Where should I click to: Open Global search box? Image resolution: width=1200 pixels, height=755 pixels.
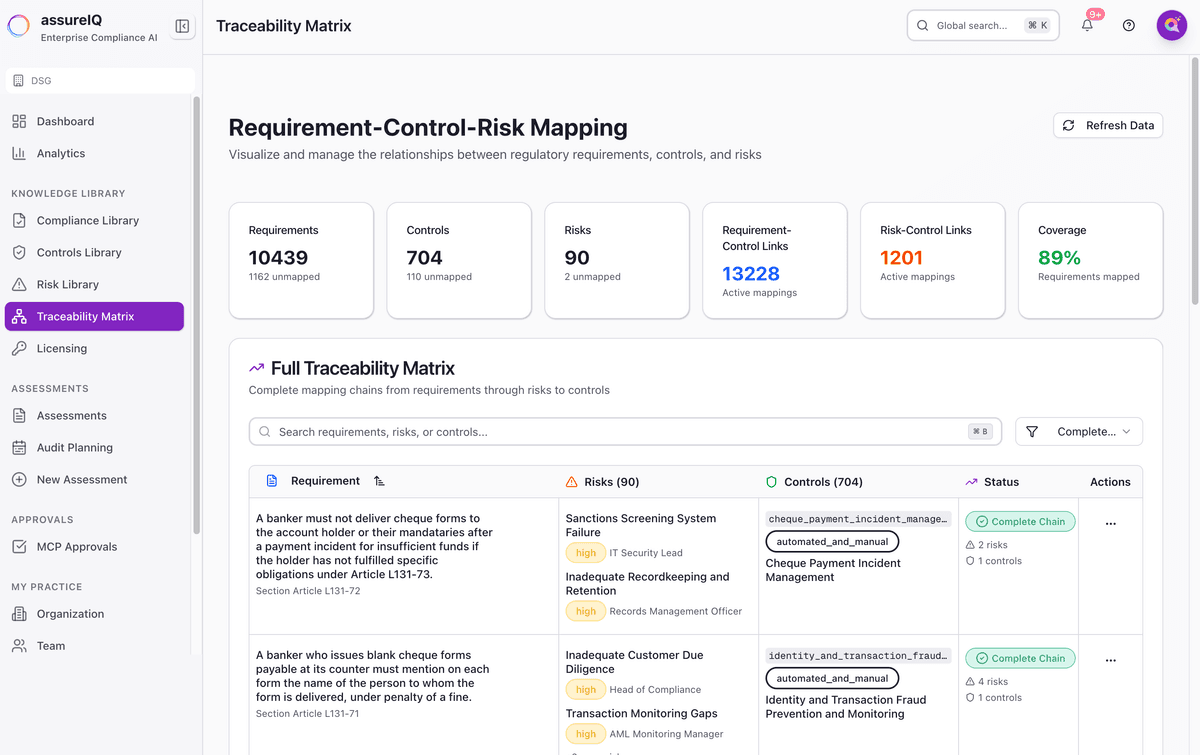[x=983, y=26]
